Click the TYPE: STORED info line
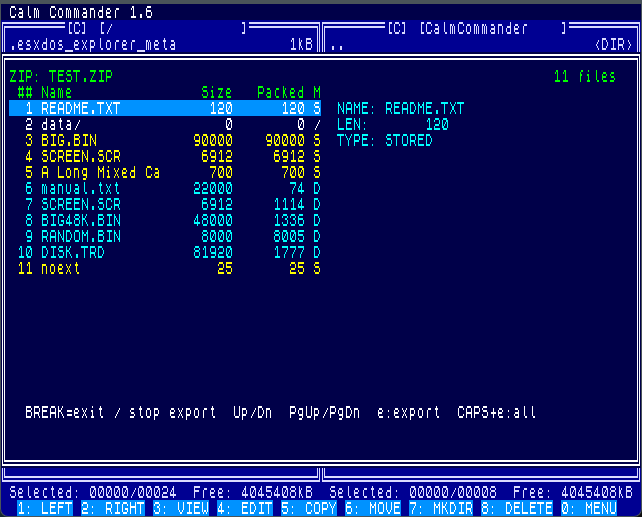 point(384,140)
